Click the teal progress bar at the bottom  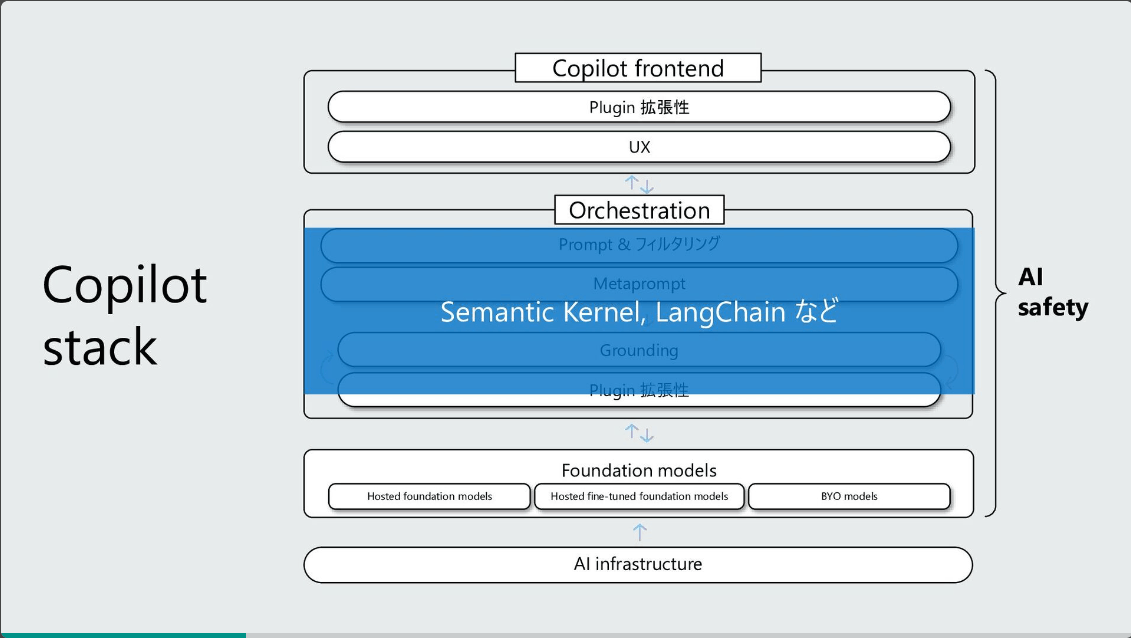[123, 635]
